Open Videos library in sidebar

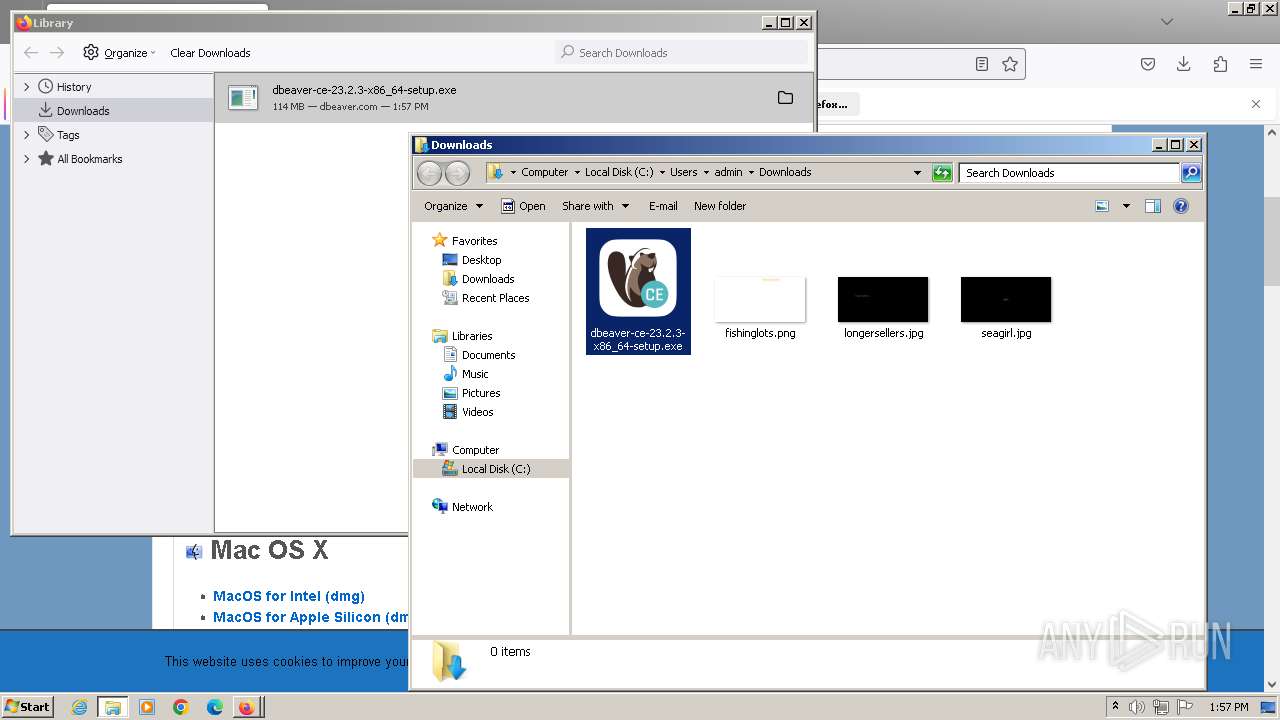click(477, 412)
